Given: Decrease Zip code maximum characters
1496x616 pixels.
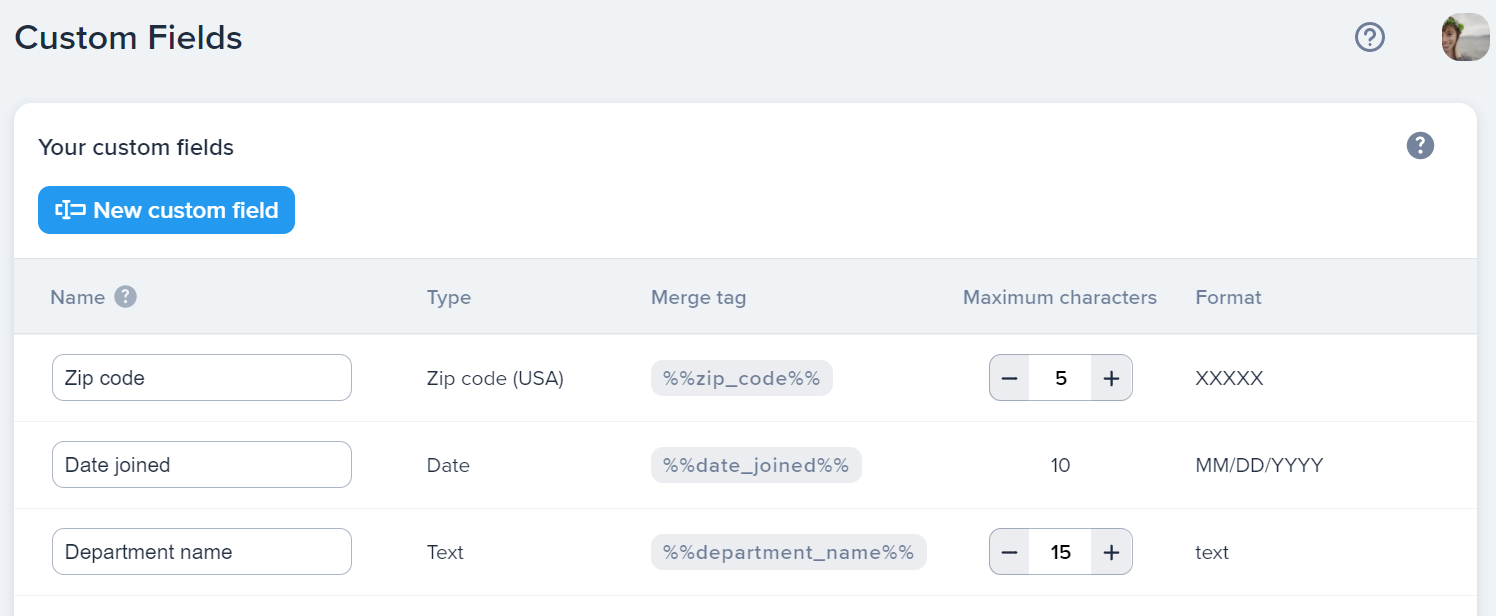Looking at the screenshot, I should tap(1009, 378).
